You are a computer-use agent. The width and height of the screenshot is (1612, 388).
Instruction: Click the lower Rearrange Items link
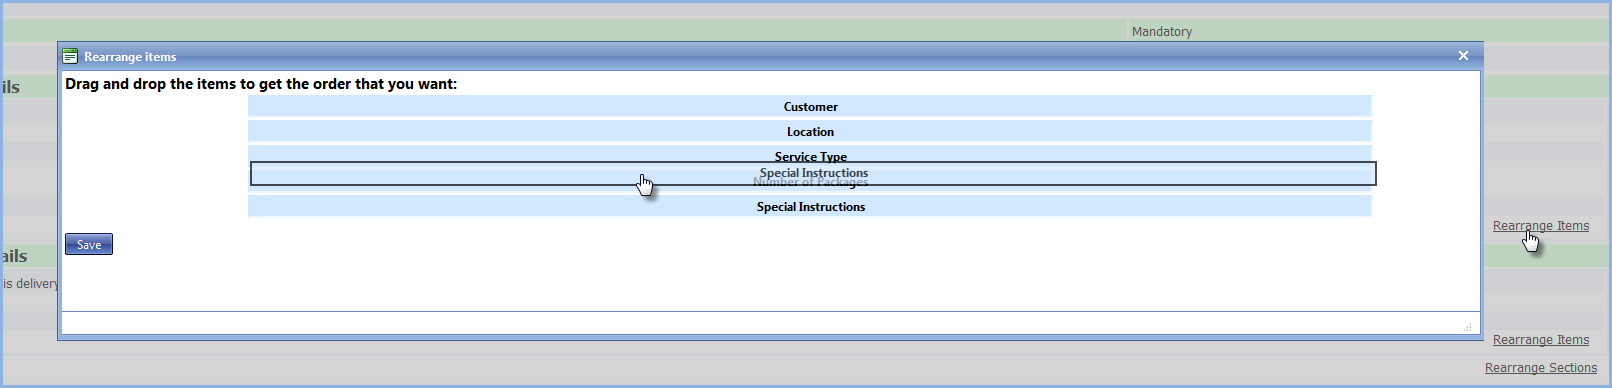pyautogui.click(x=1540, y=340)
